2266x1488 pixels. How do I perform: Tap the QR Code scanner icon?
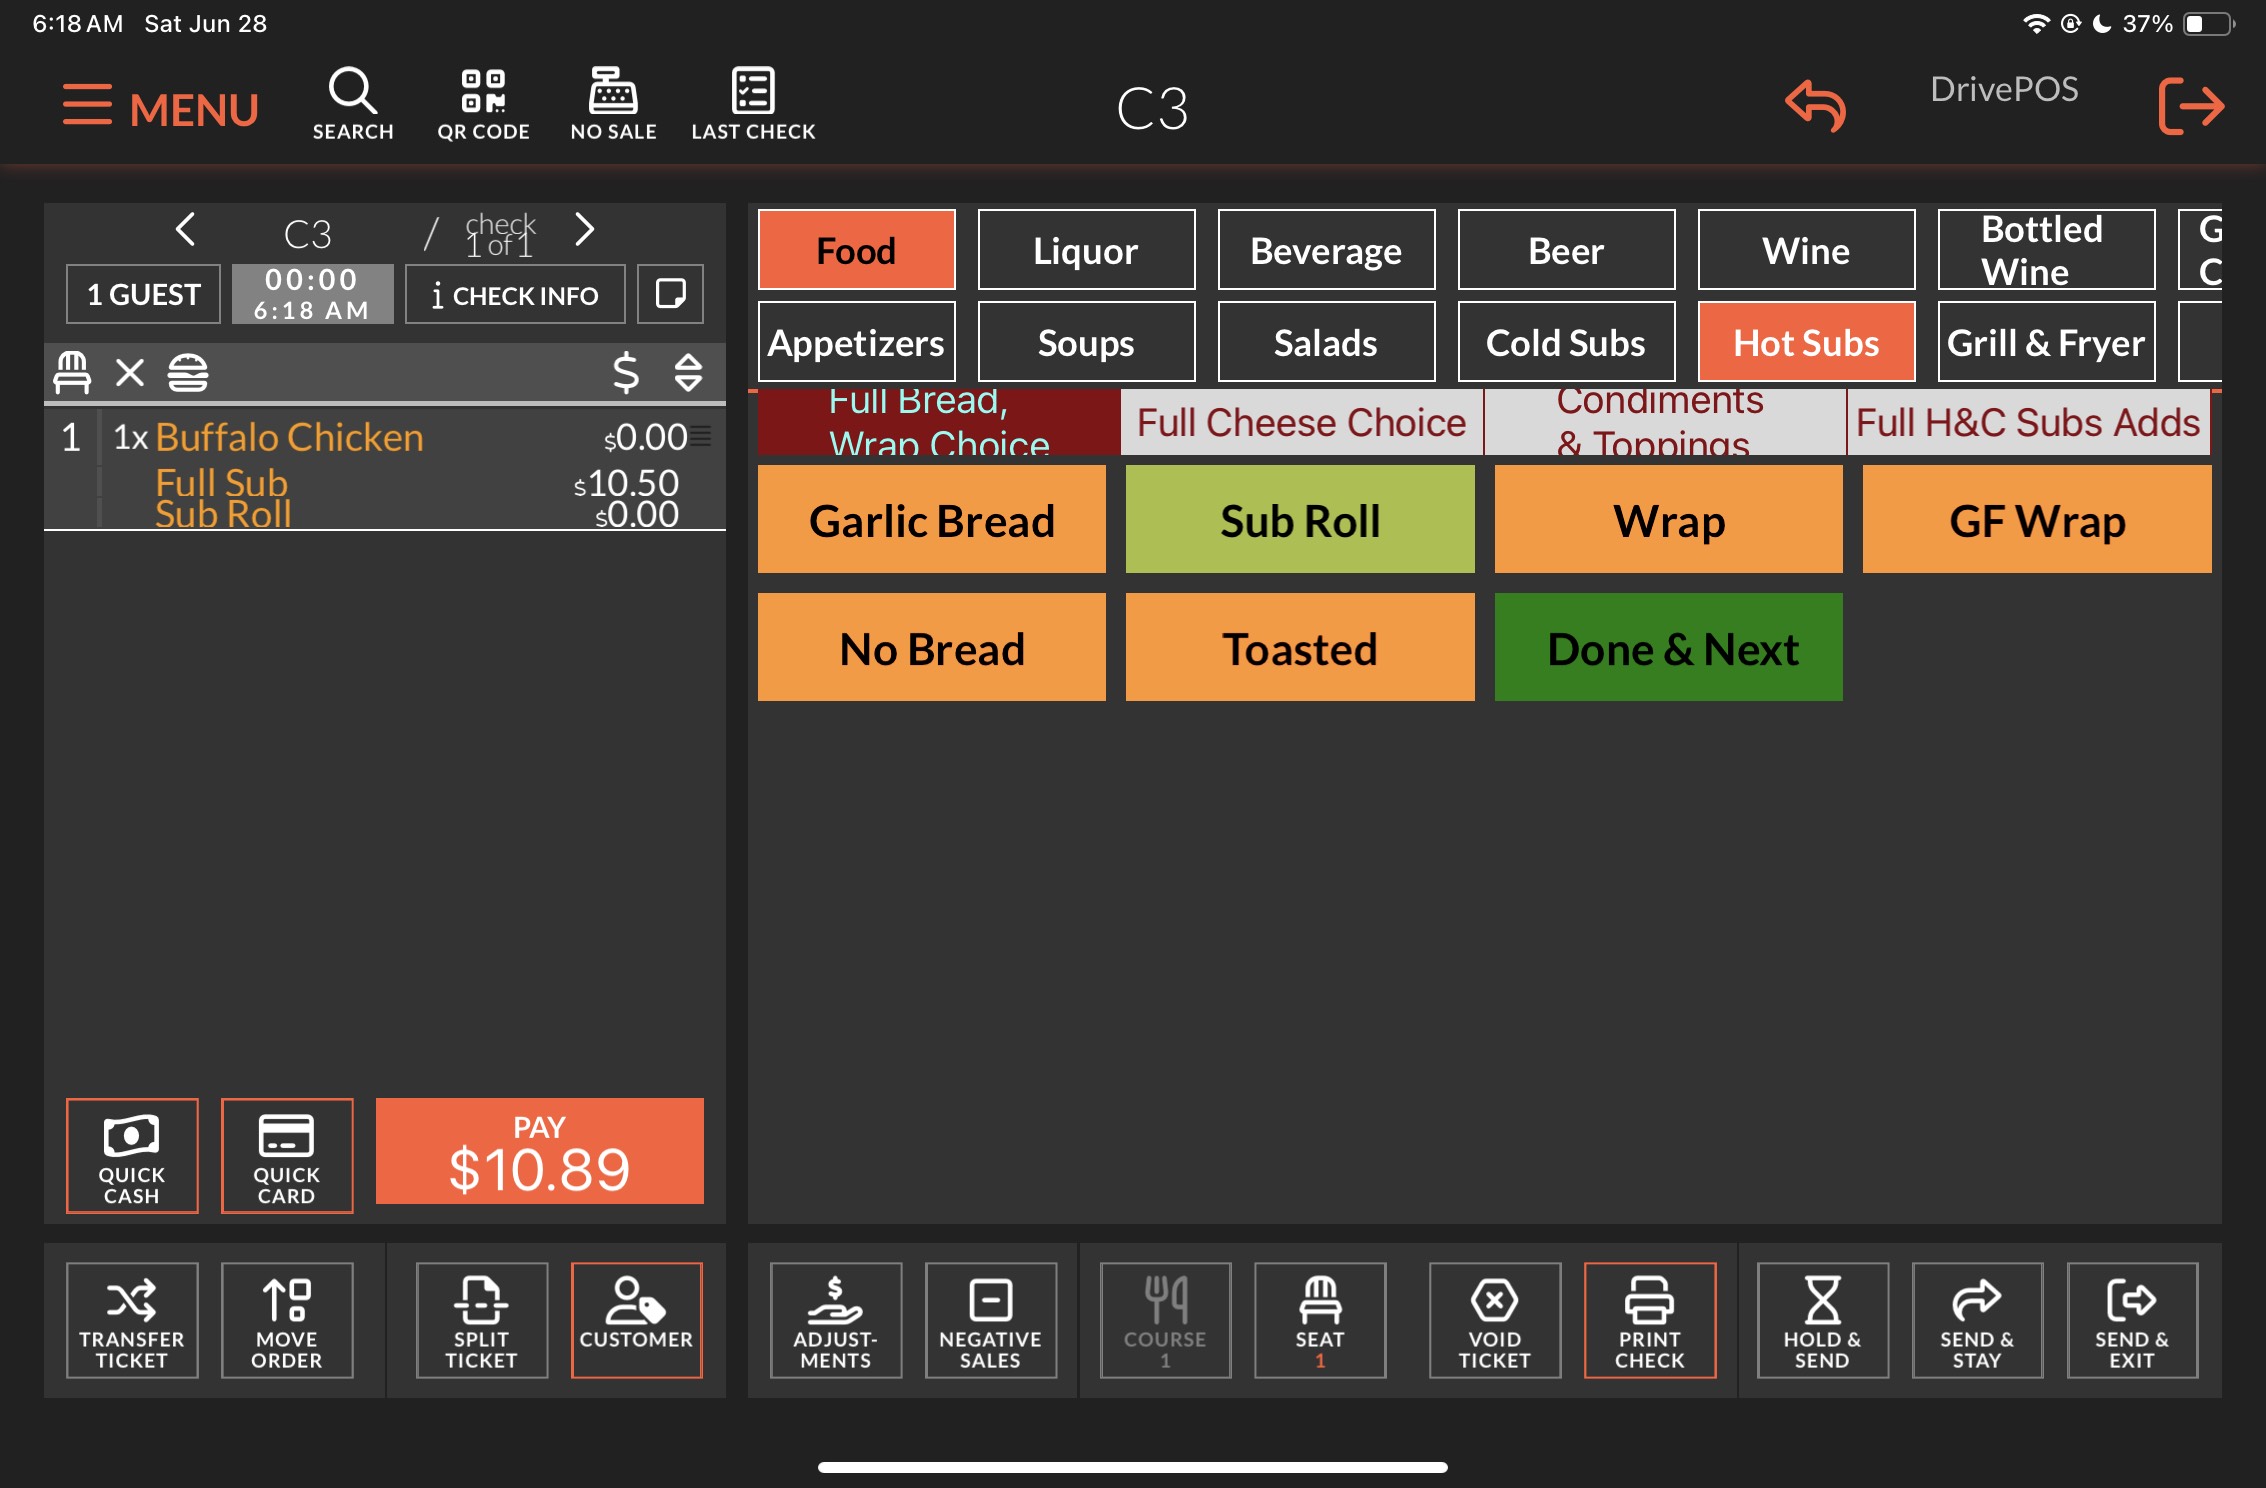(x=483, y=103)
